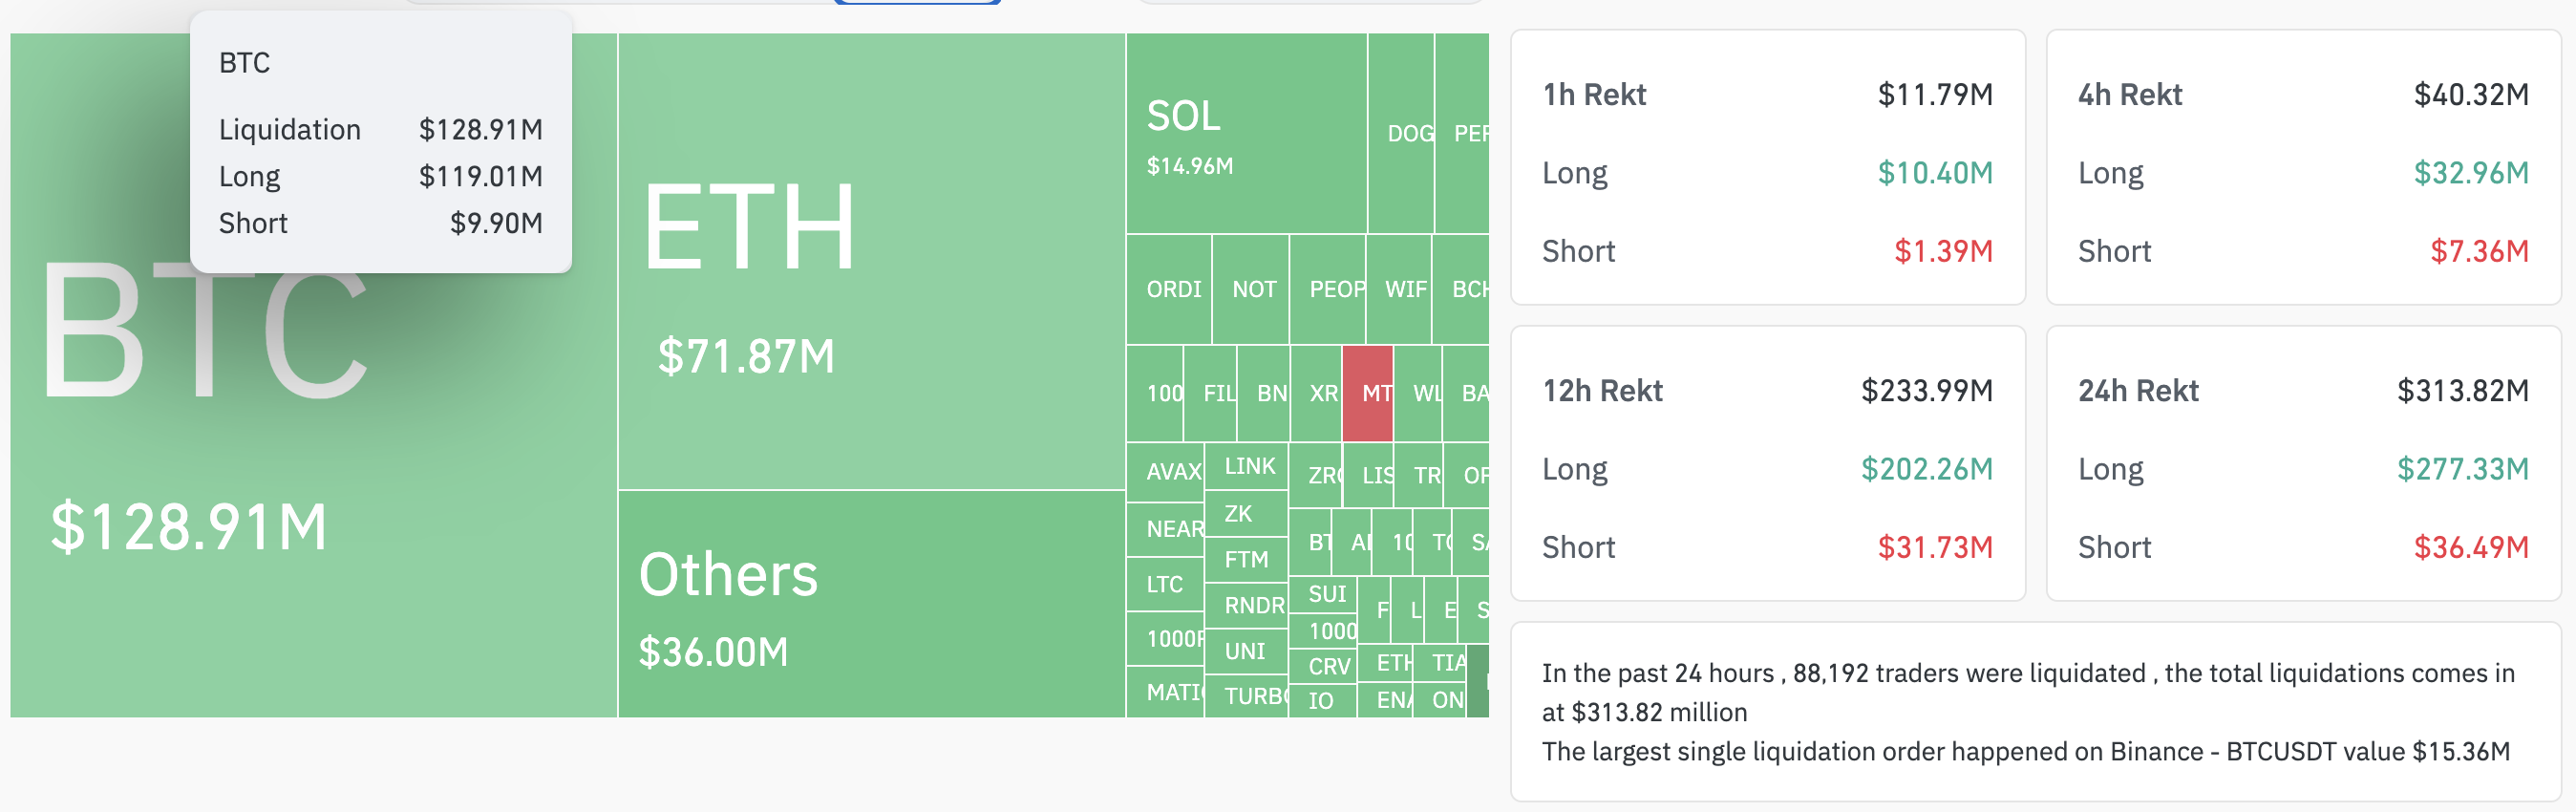Select the NEAR tile in the heatmap
The height and width of the screenshot is (812, 2576).
coord(1166,528)
